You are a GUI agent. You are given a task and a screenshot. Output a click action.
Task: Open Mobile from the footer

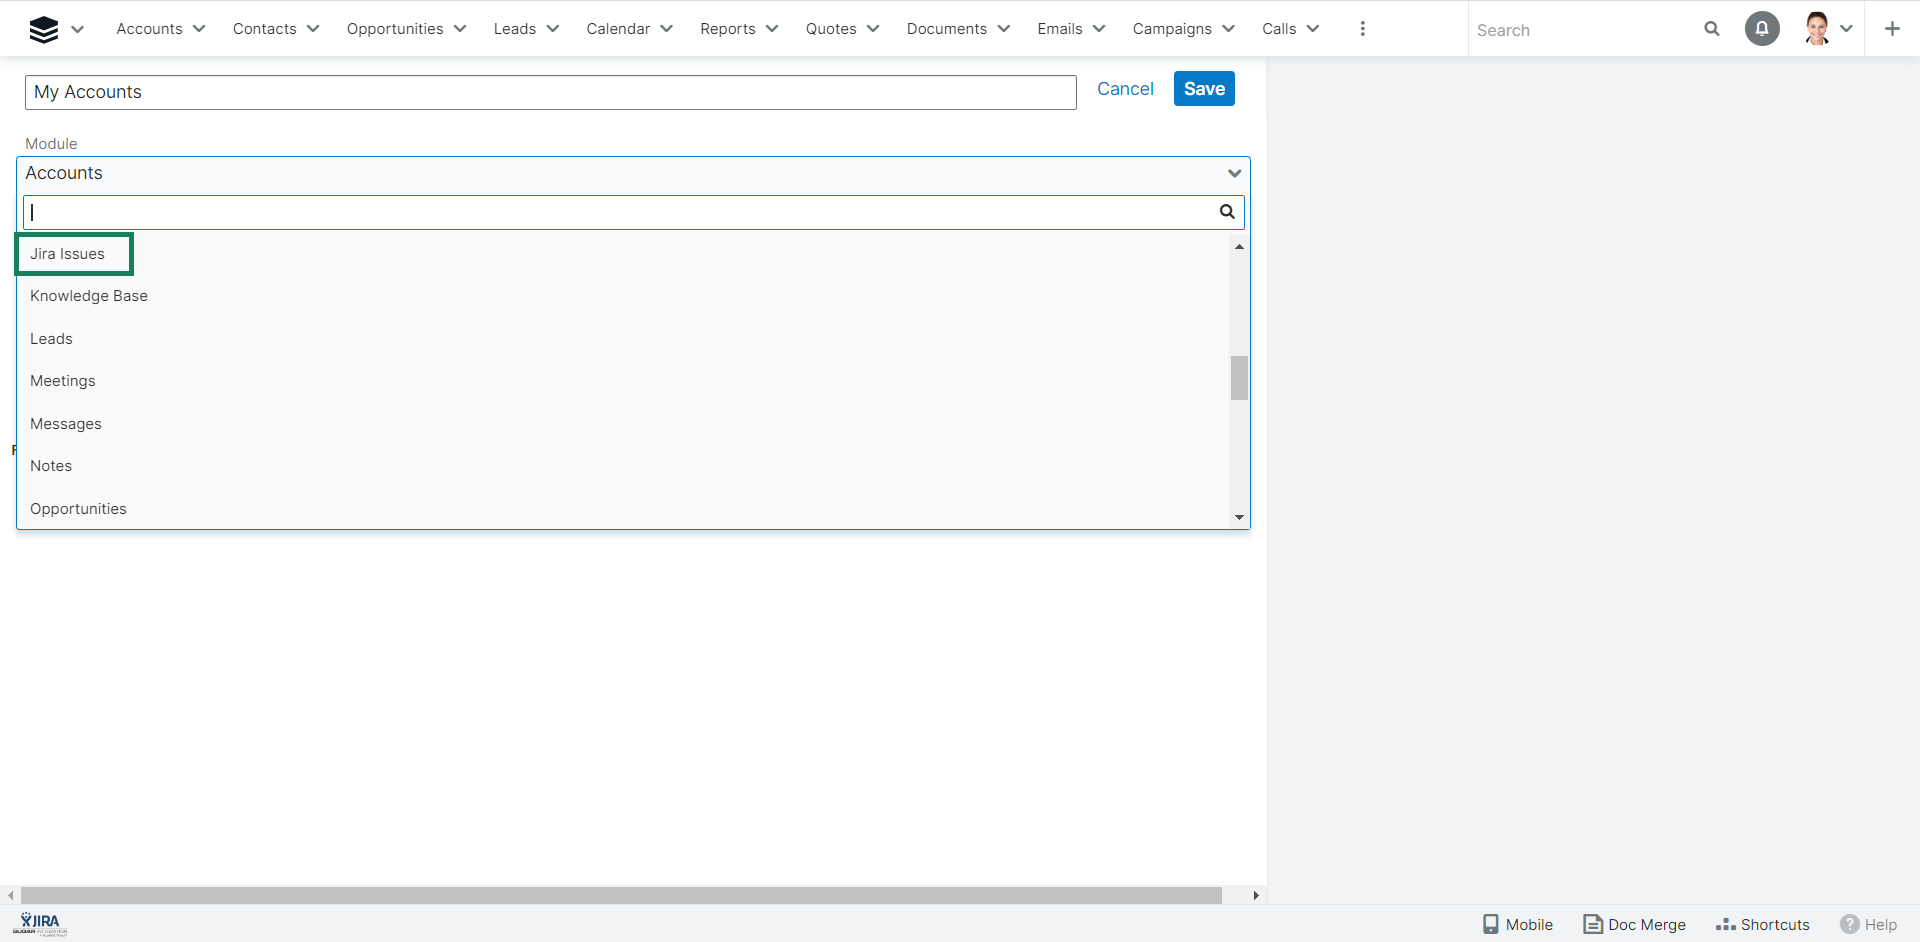(1518, 924)
